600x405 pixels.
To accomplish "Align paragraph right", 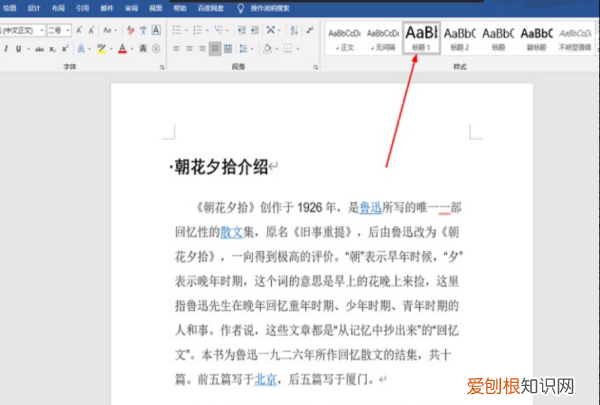I will (x=202, y=49).
